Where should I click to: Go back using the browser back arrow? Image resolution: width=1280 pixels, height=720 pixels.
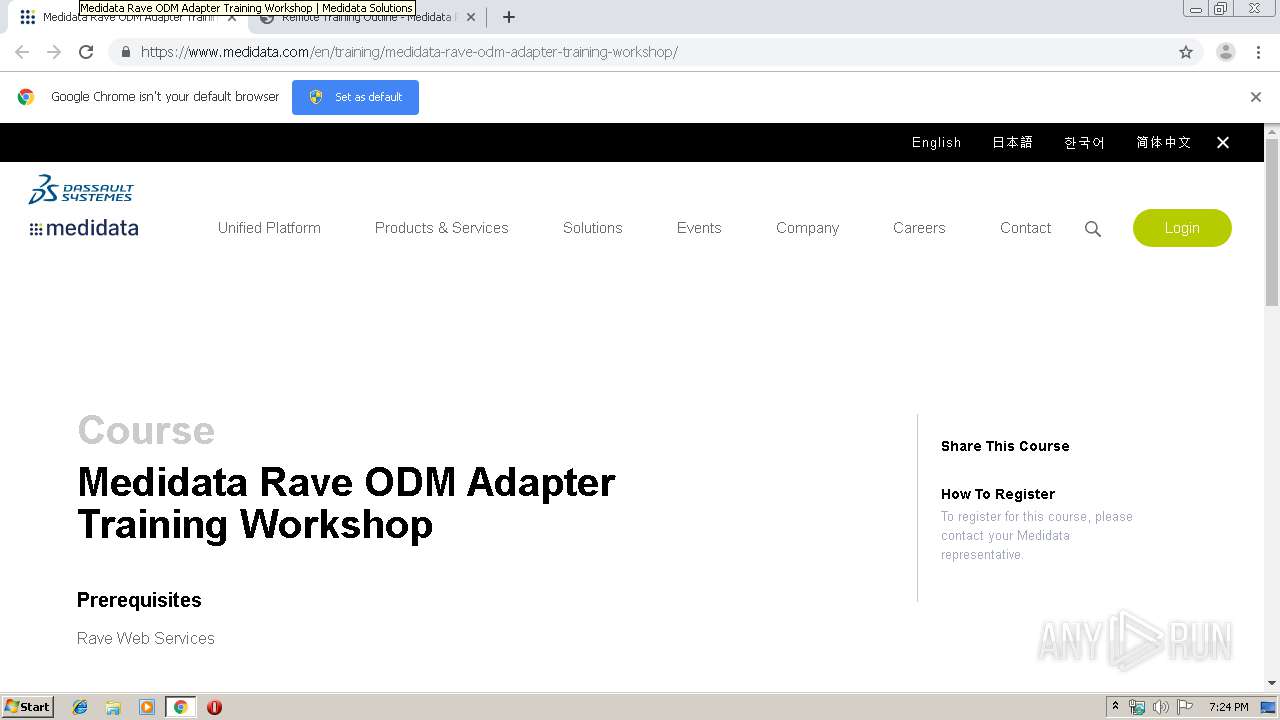coord(22,52)
